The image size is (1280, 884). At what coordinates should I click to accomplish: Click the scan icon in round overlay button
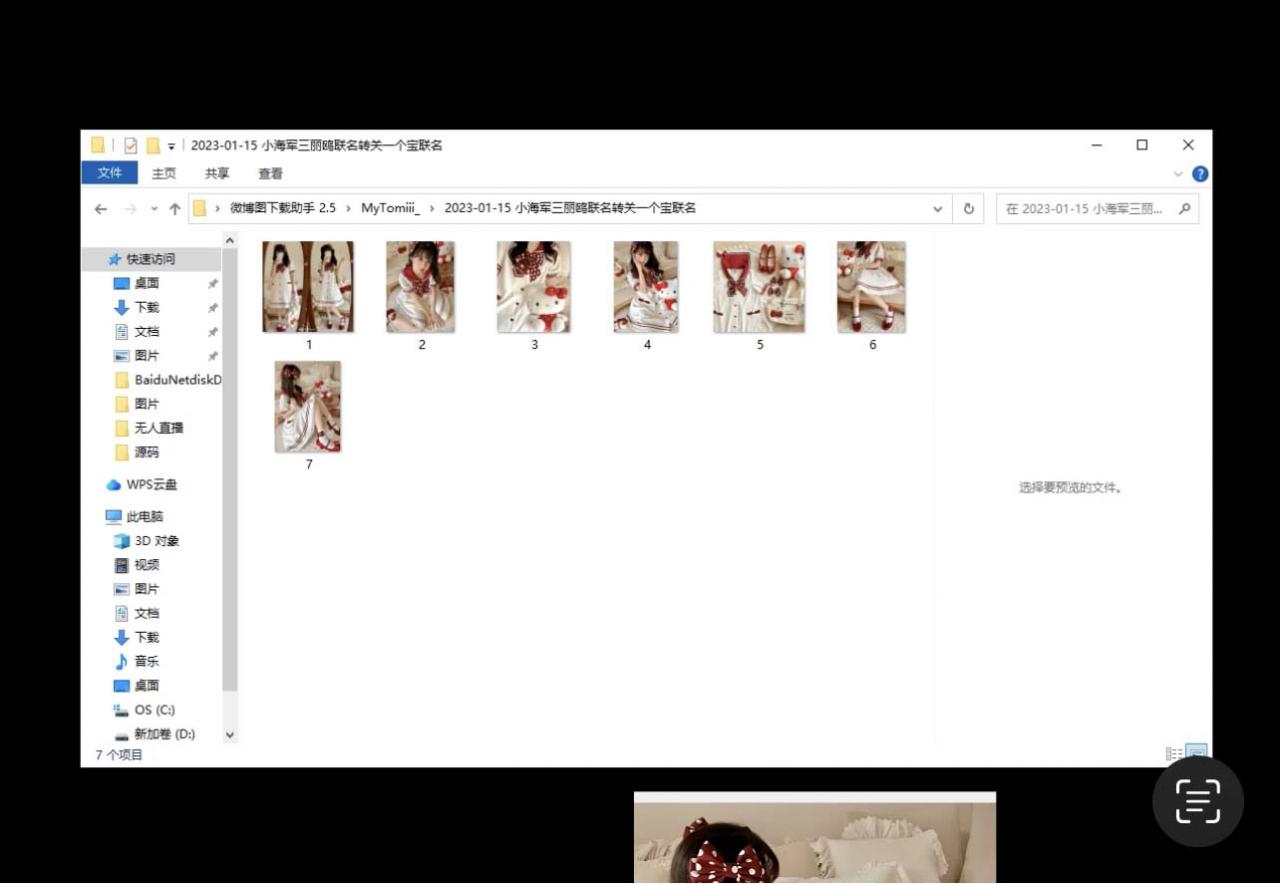pos(1197,801)
